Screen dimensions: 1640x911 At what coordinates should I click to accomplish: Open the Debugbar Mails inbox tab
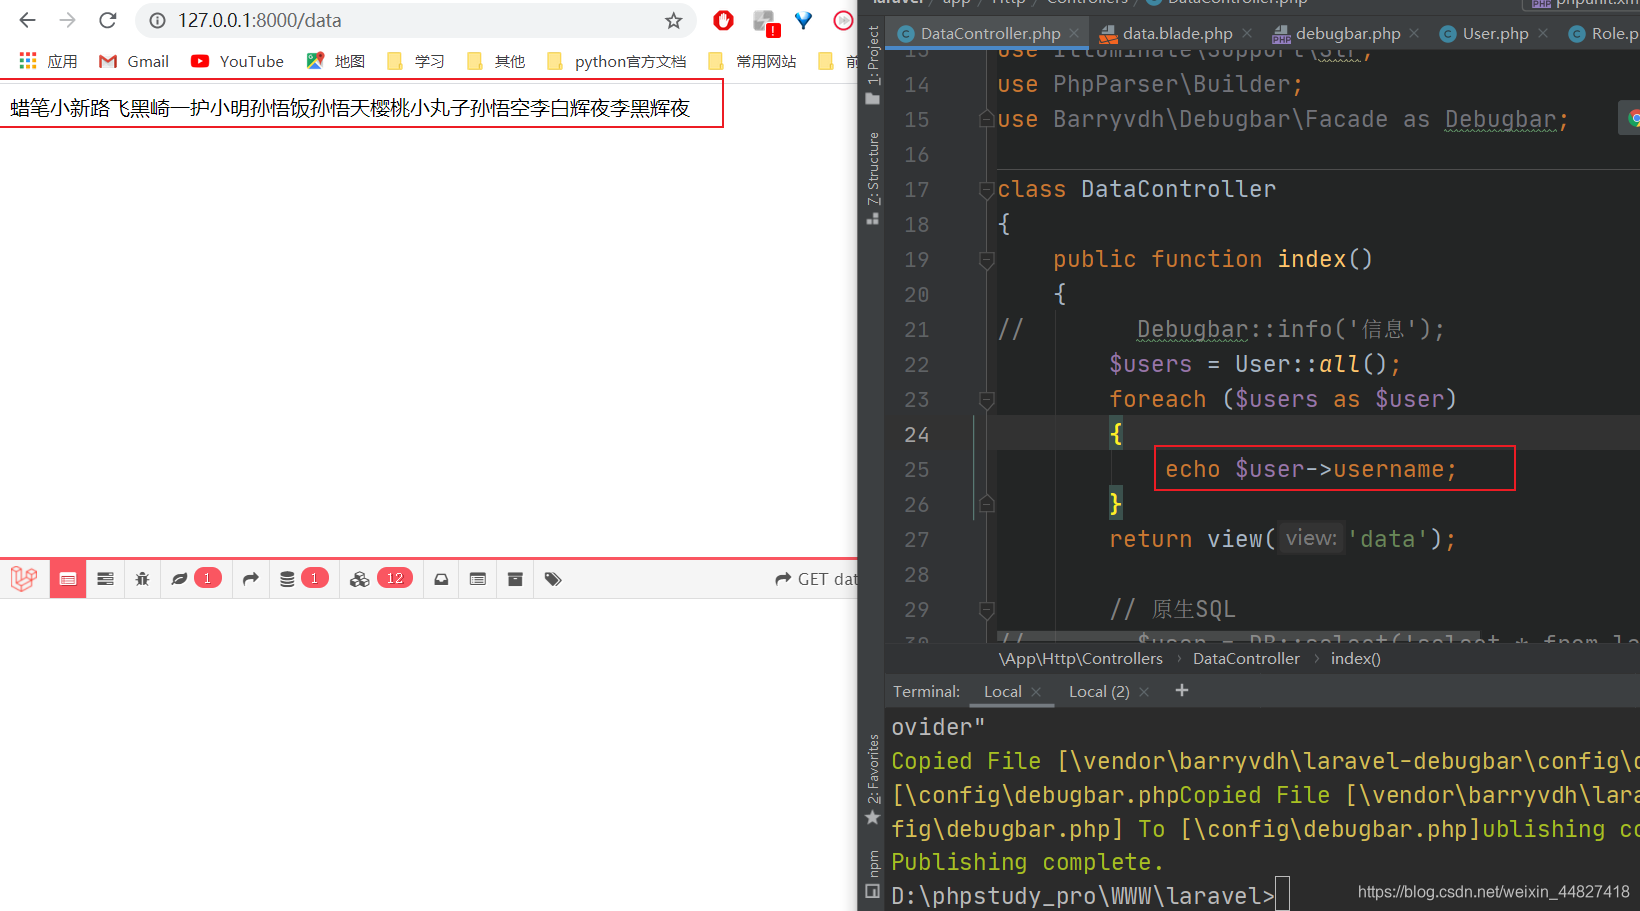click(x=441, y=579)
